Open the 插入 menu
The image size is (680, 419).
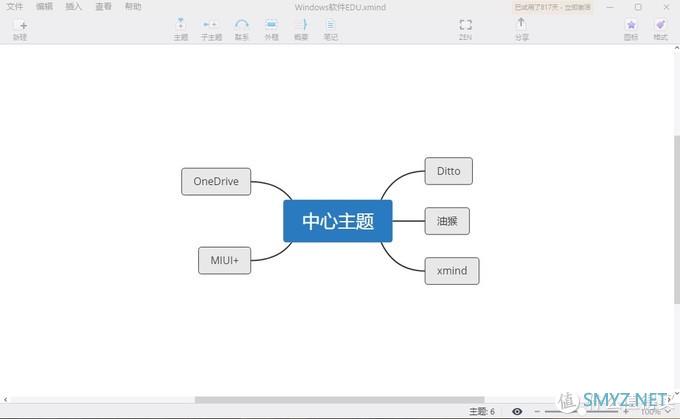click(73, 7)
